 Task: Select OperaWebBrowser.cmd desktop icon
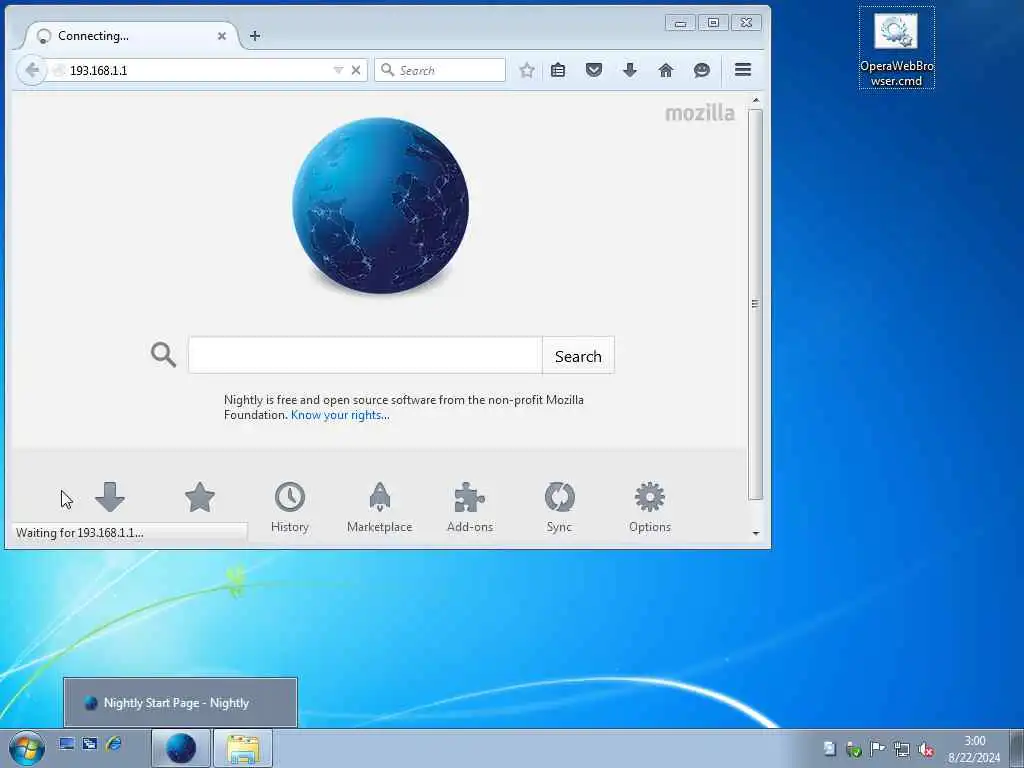(x=897, y=49)
